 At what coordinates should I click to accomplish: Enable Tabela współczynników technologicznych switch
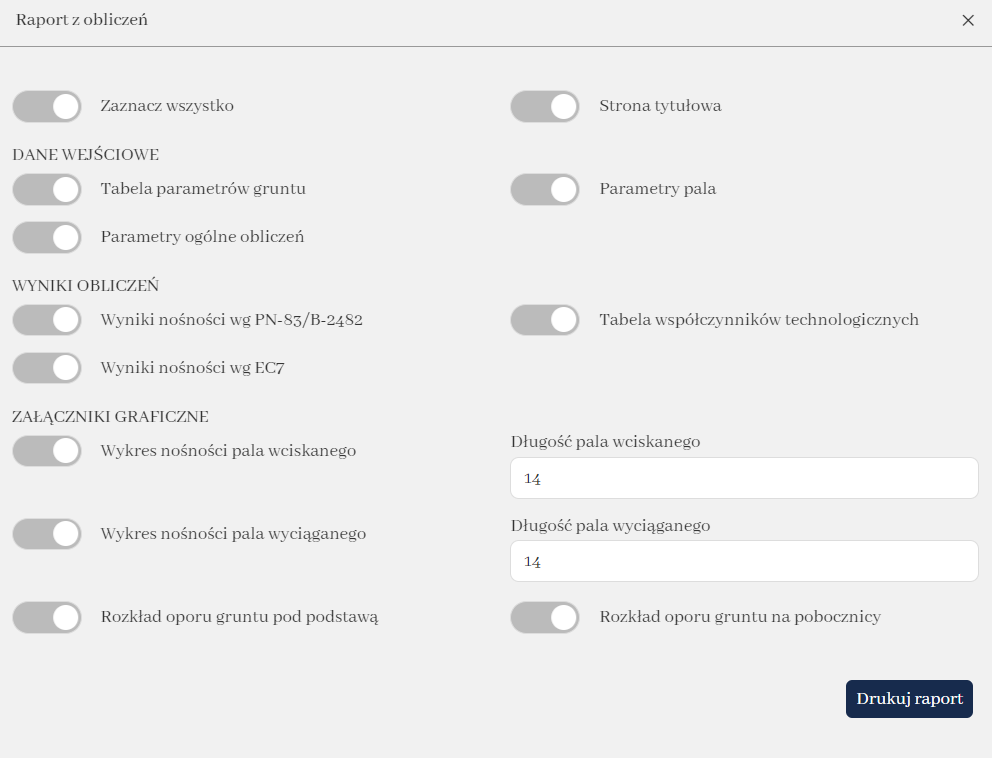coord(545,320)
